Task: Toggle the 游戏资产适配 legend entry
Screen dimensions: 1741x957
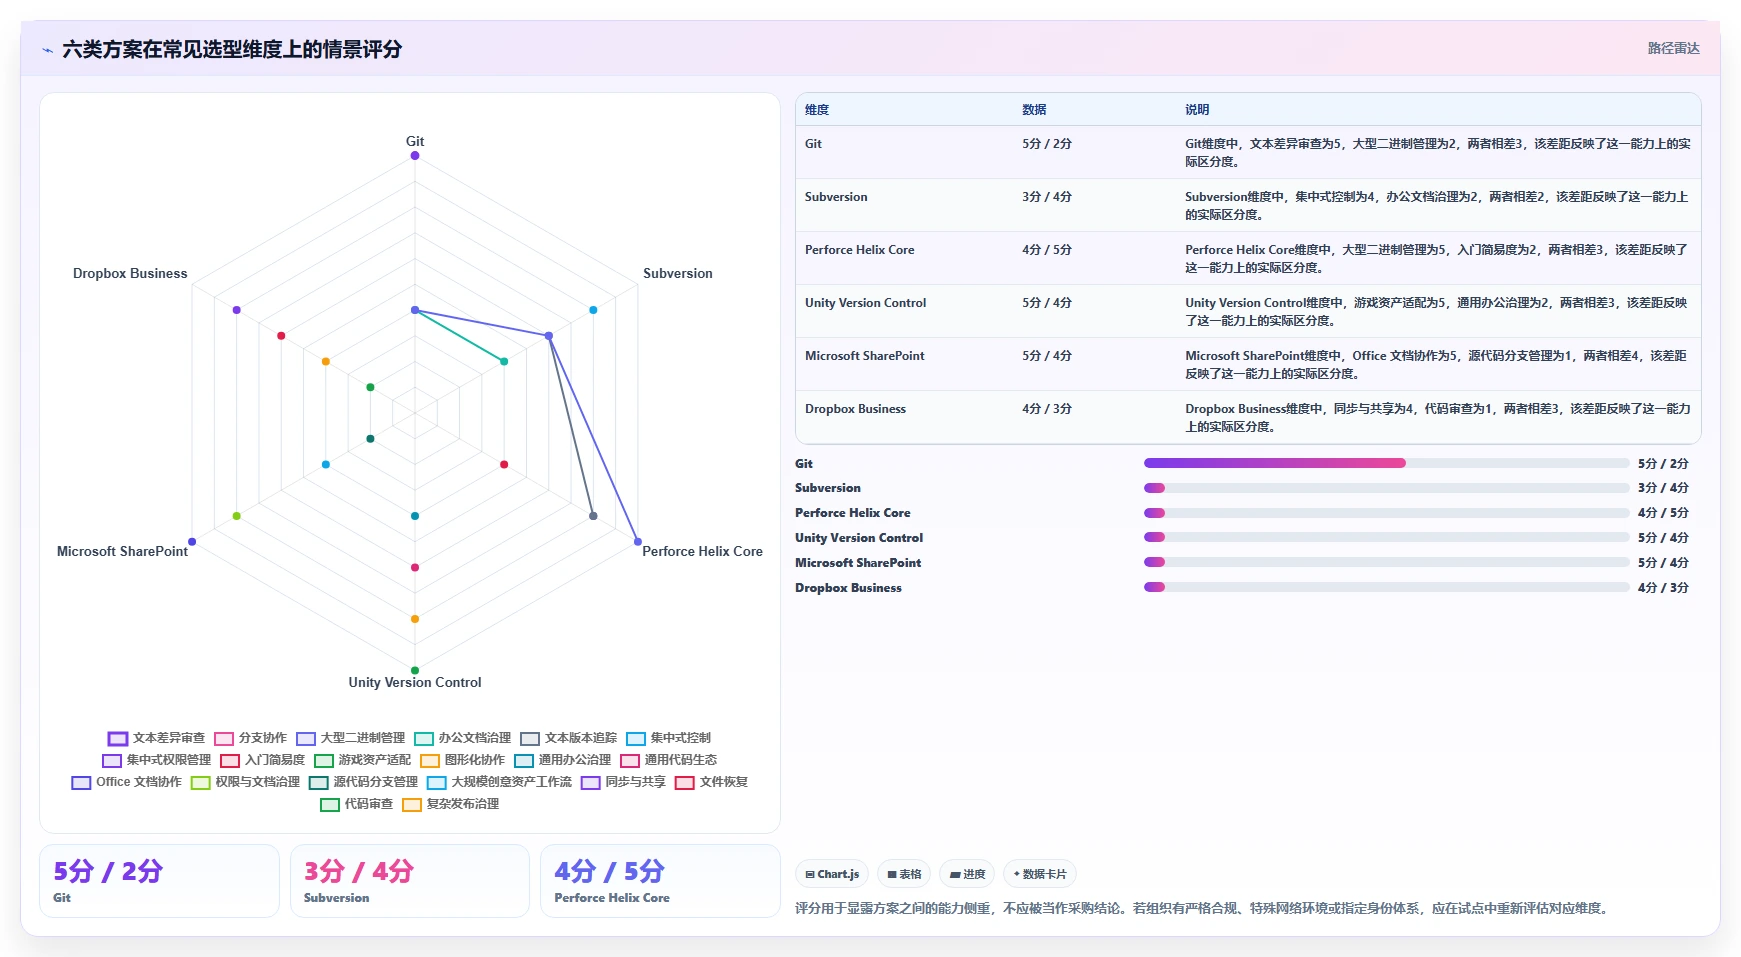Action: [362, 760]
